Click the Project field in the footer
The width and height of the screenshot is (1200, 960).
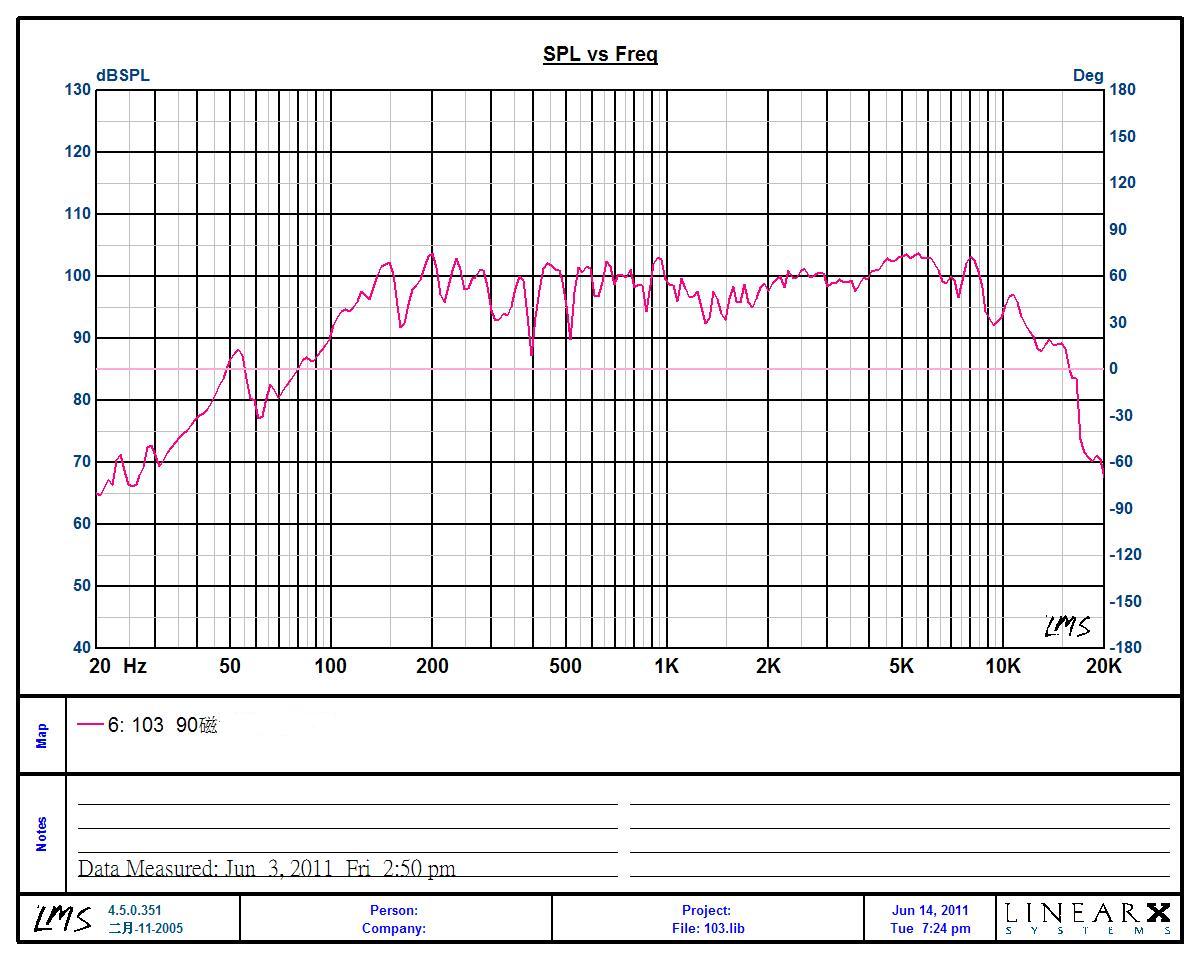[x=708, y=910]
